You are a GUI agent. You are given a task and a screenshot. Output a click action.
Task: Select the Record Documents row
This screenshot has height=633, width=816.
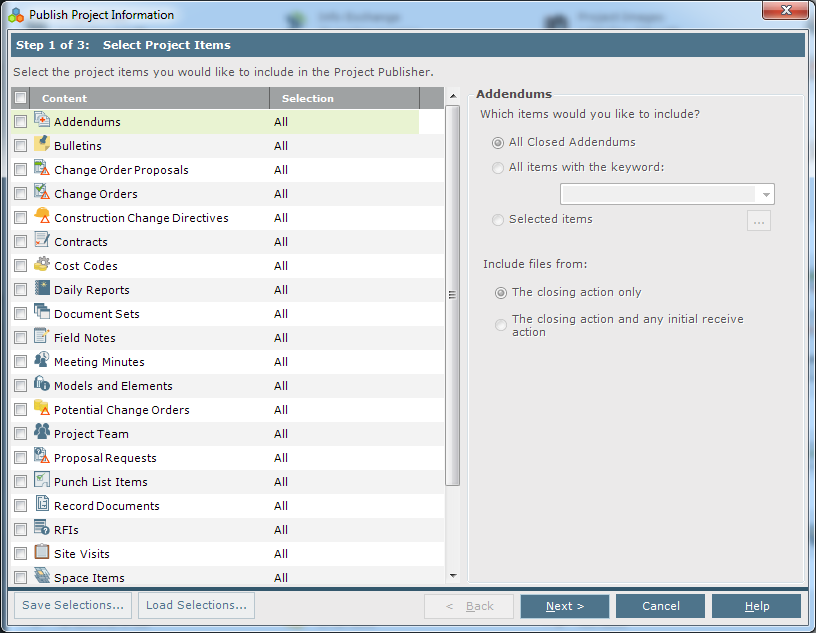227,506
